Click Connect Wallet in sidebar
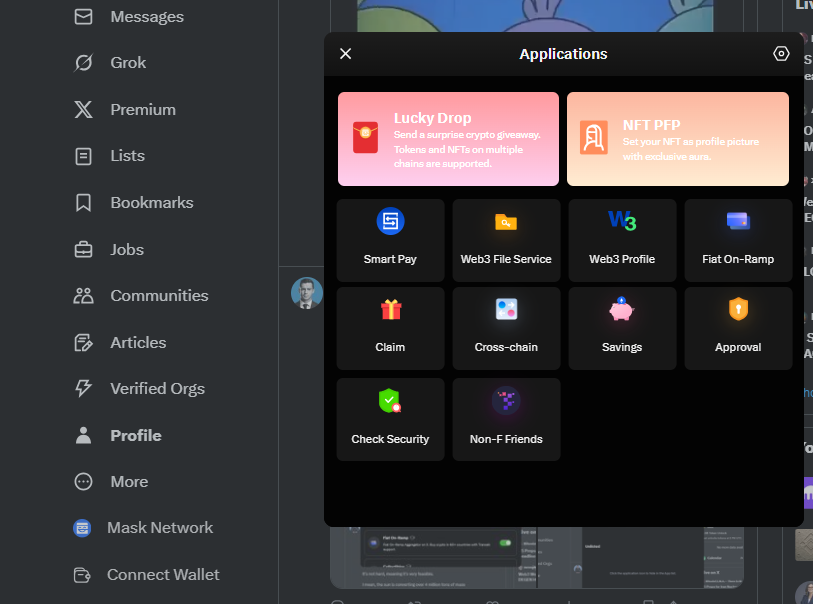Screen dimensions: 813x604 click(x=146, y=574)
